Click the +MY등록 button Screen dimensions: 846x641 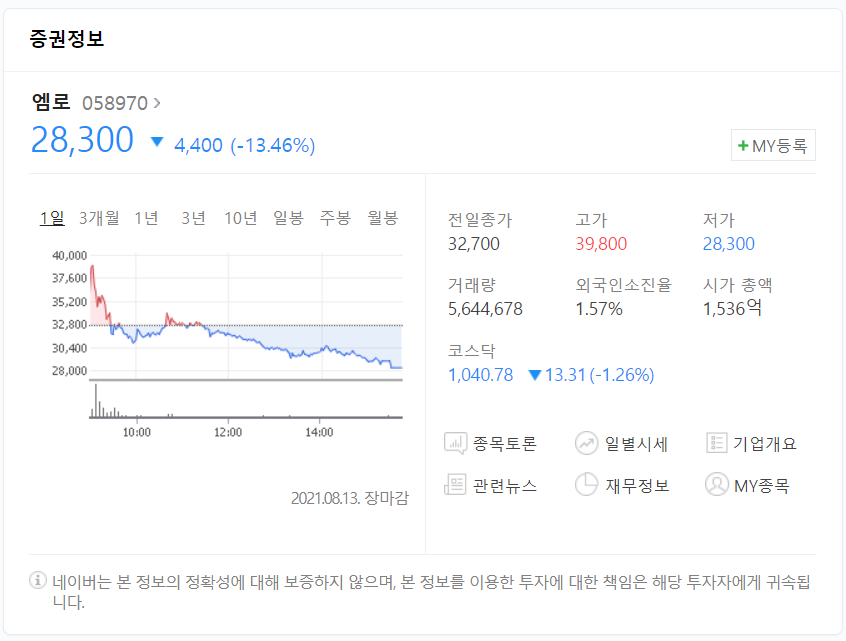click(x=773, y=145)
